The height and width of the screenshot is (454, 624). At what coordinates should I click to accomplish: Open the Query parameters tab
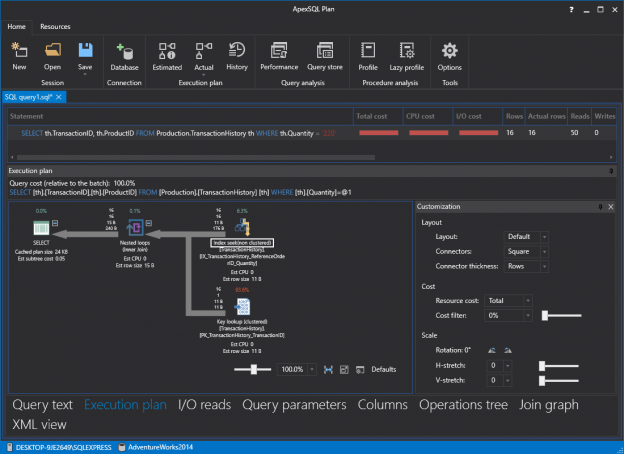(294, 405)
